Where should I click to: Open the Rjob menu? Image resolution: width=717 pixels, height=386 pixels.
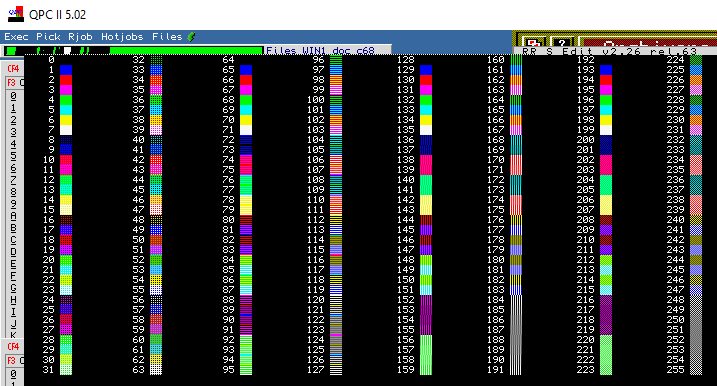pos(80,37)
